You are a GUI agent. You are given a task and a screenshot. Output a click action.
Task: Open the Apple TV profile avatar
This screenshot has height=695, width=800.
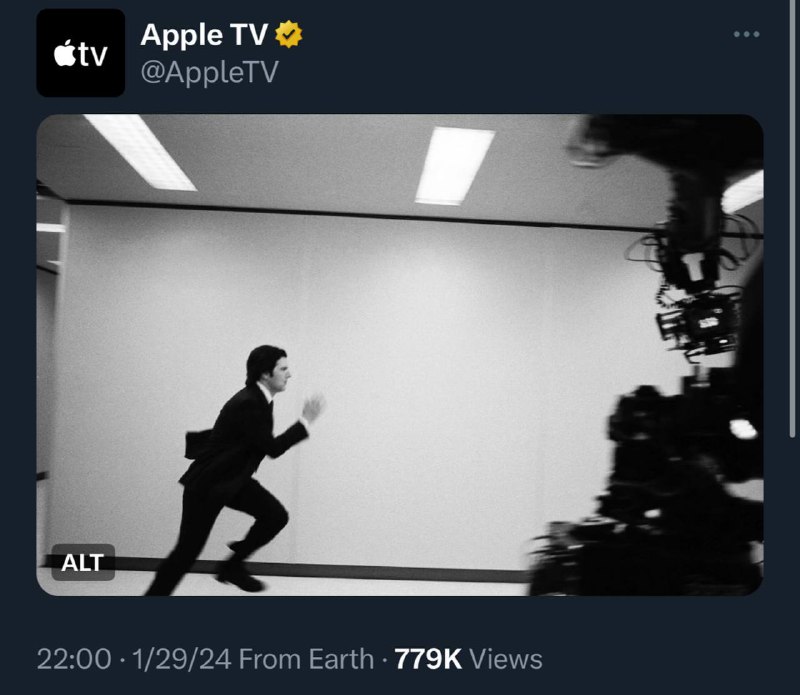81,53
